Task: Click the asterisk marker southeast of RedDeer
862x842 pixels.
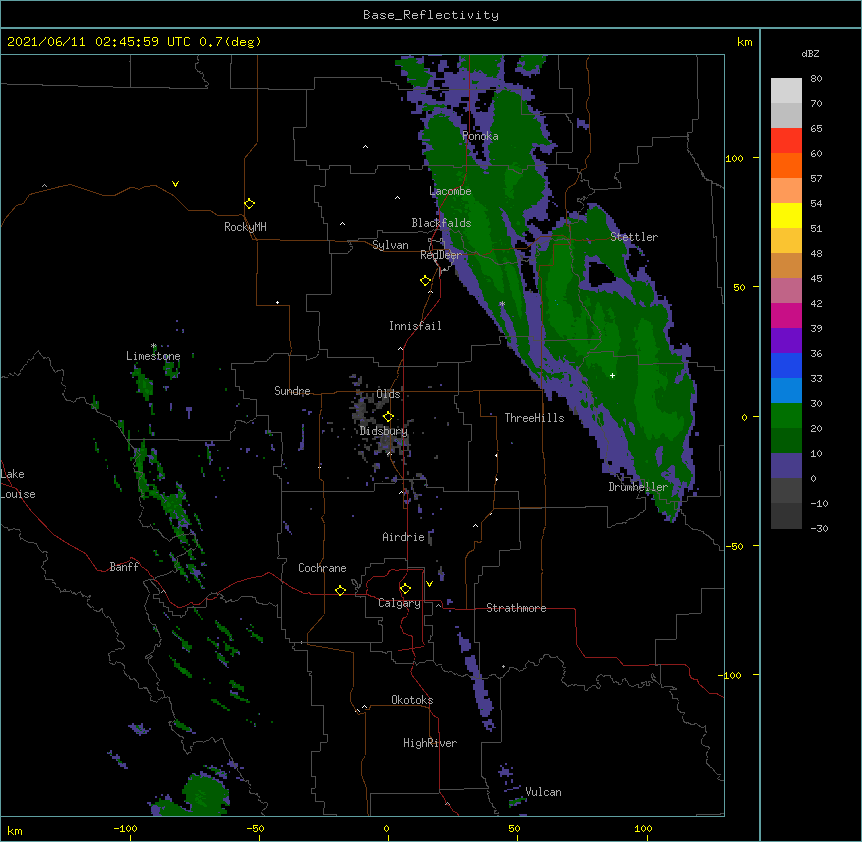Action: pyautogui.click(x=502, y=304)
